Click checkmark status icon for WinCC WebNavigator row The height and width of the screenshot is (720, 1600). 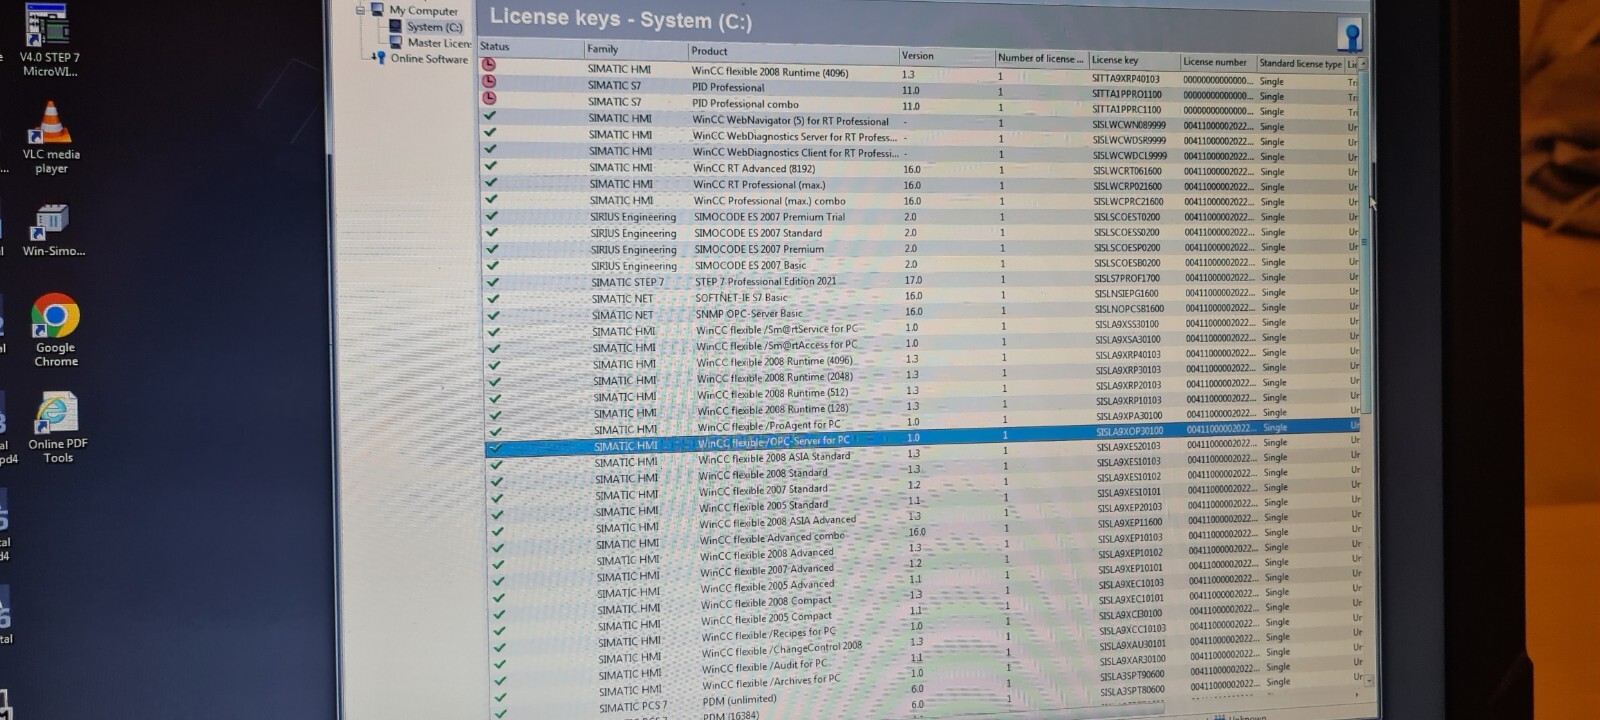(x=489, y=115)
